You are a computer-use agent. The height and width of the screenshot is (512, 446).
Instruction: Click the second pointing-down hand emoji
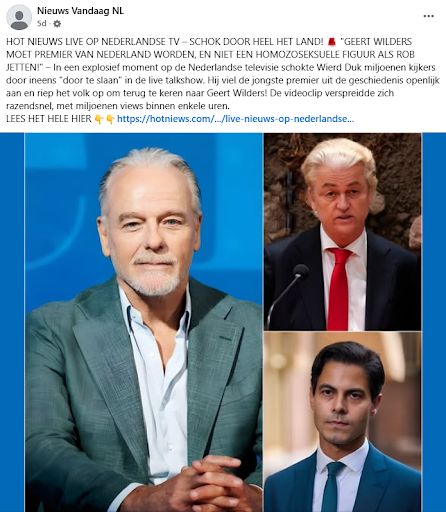click(x=111, y=119)
